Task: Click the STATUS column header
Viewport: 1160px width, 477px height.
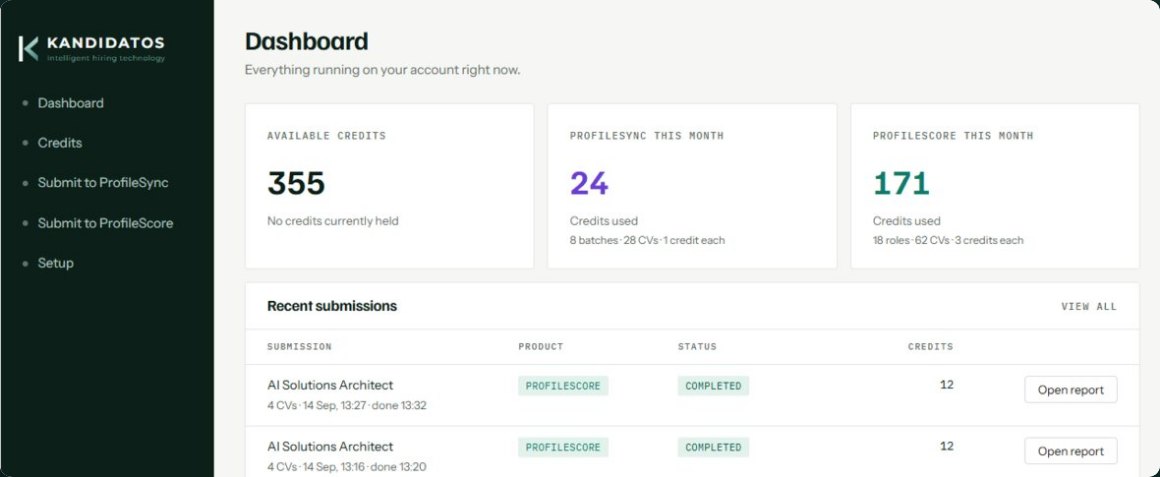Action: [x=697, y=346]
